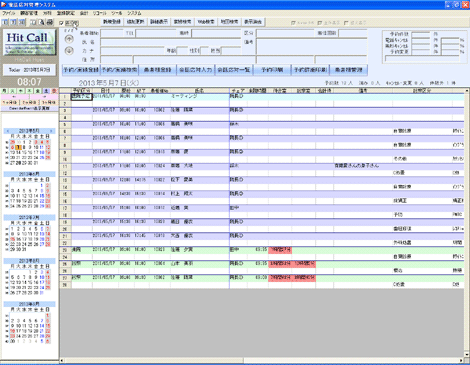Click the Hit Call logo image
This screenshot has height=365, width=470.
(29, 42)
